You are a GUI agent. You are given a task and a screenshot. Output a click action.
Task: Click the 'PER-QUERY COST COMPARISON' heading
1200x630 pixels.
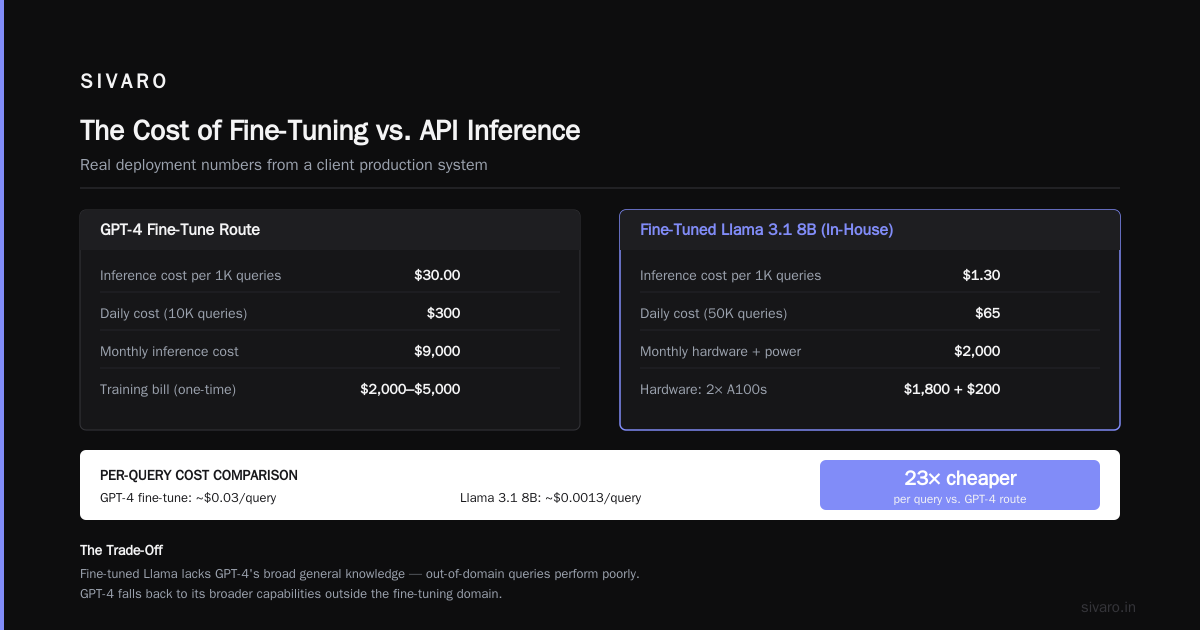(x=199, y=476)
